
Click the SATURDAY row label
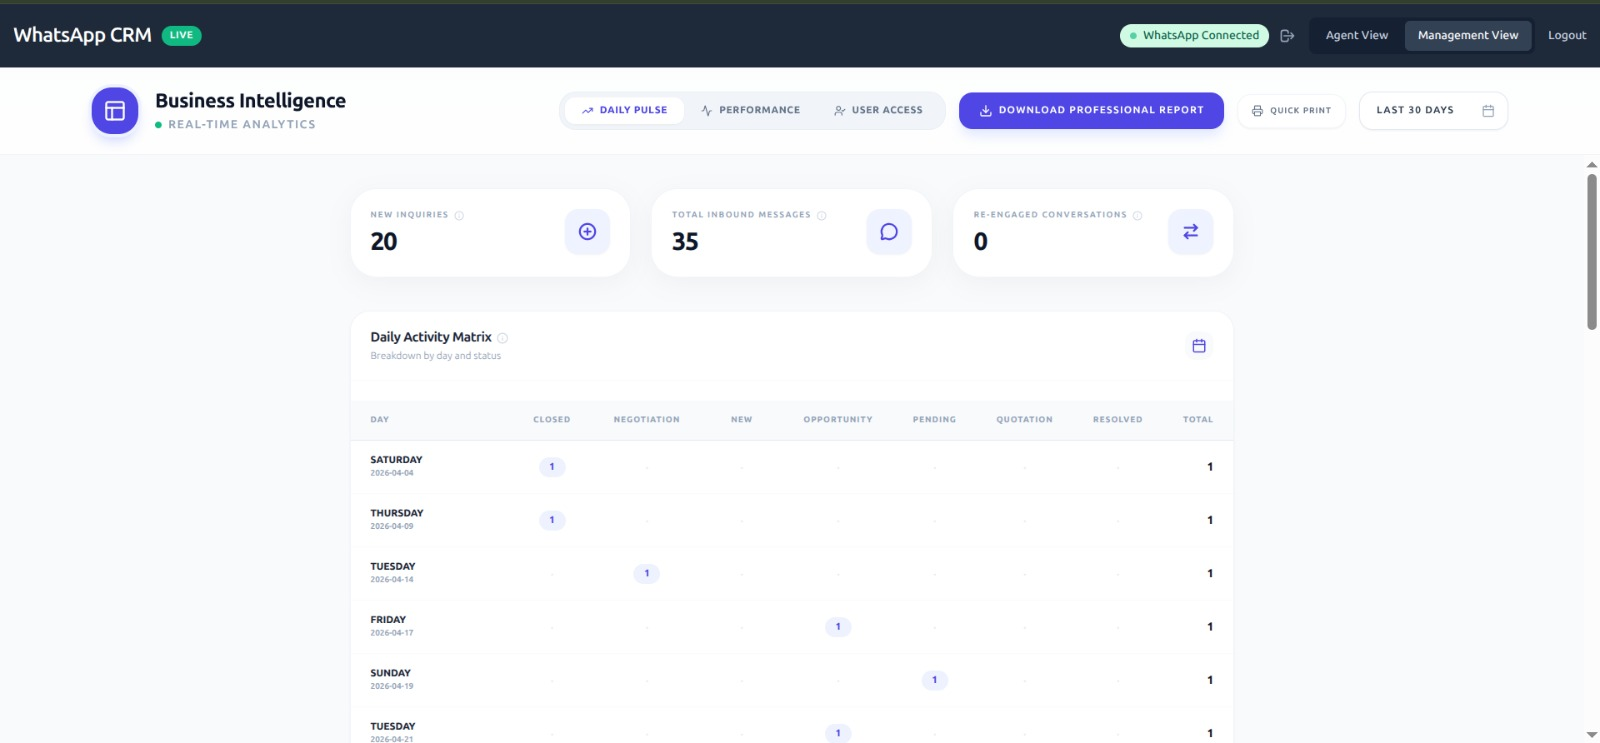[396, 460]
